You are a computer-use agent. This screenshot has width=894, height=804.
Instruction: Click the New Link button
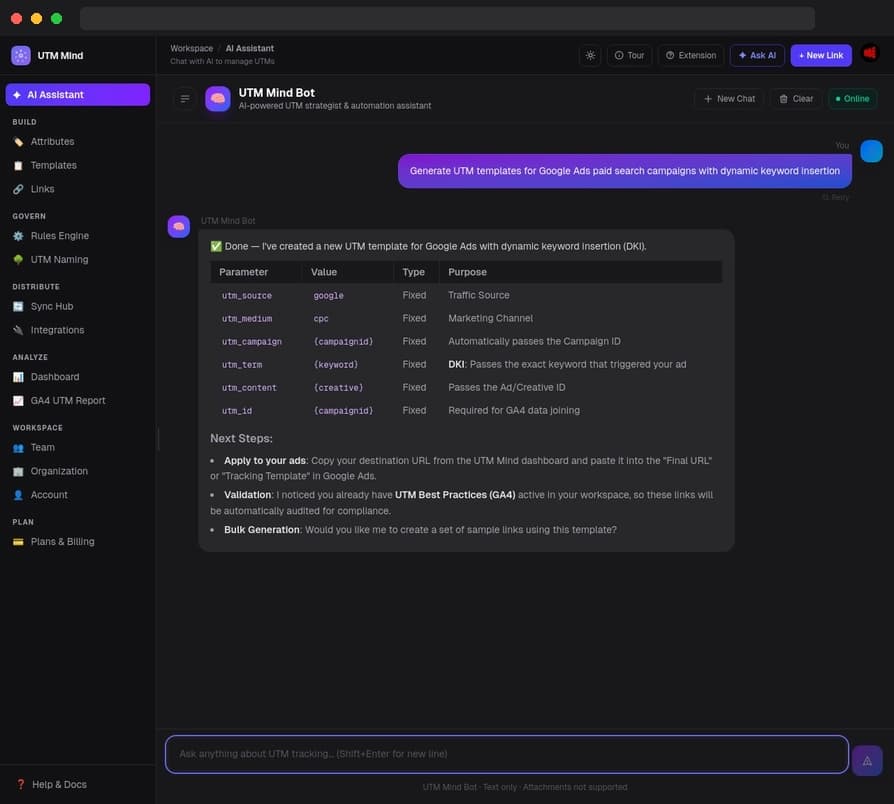[821, 55]
